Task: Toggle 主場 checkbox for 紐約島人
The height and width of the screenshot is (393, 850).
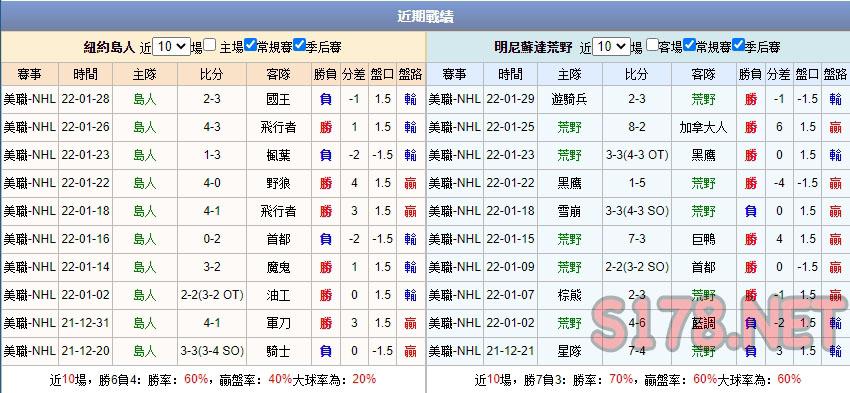Action: point(210,46)
